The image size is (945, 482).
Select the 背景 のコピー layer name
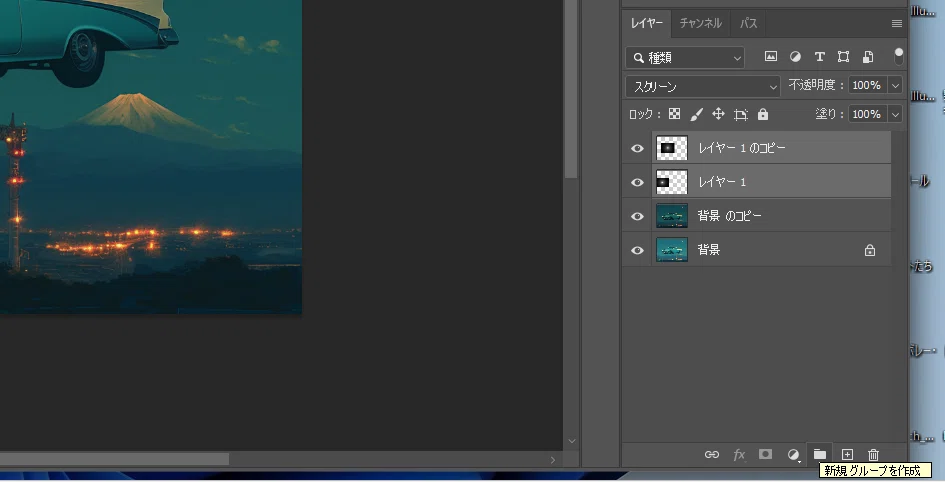[730, 216]
